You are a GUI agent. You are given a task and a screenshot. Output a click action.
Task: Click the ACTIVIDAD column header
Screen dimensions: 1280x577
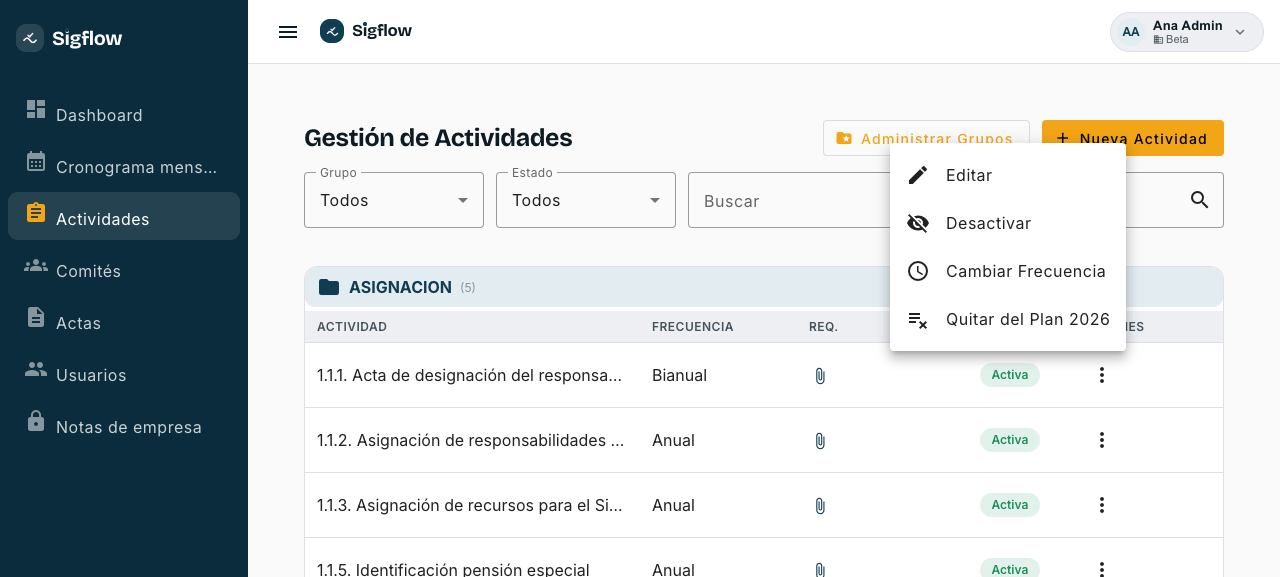tap(352, 327)
